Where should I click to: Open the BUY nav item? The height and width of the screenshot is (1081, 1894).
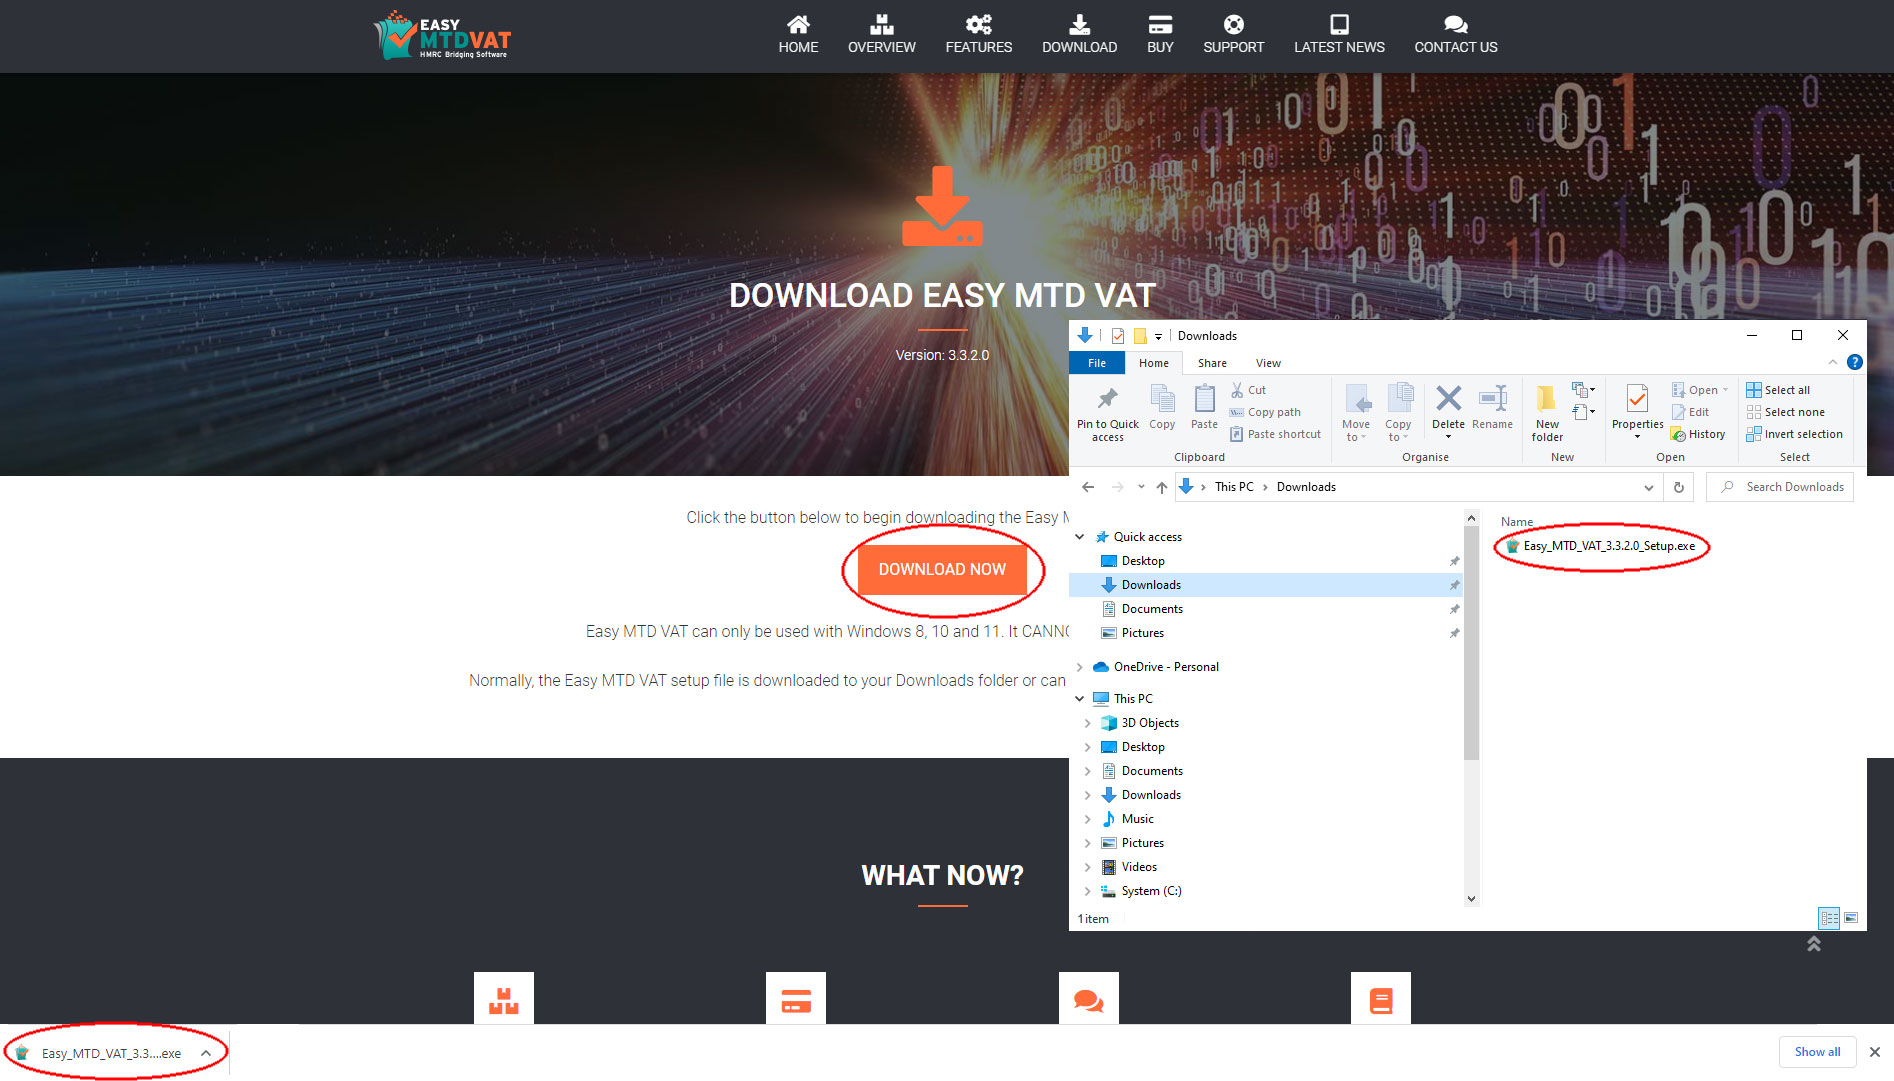click(1160, 35)
